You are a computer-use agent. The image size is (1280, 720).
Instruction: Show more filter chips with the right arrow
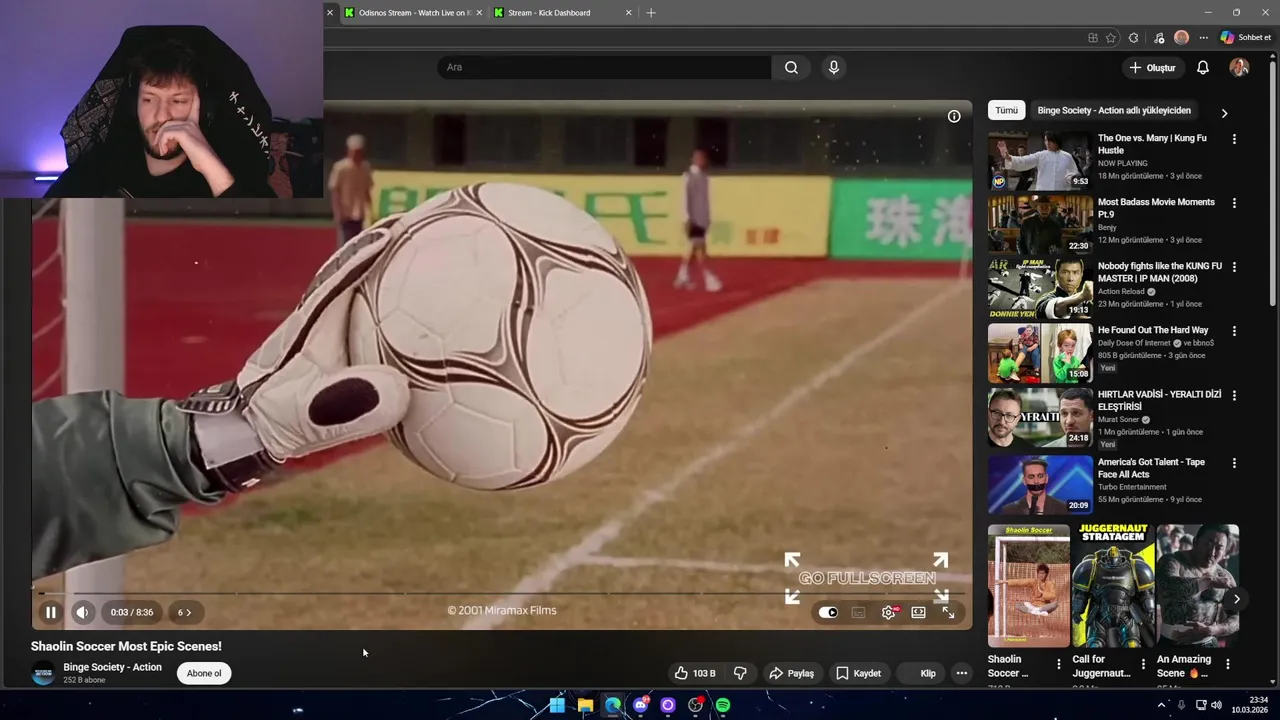tap(1224, 113)
